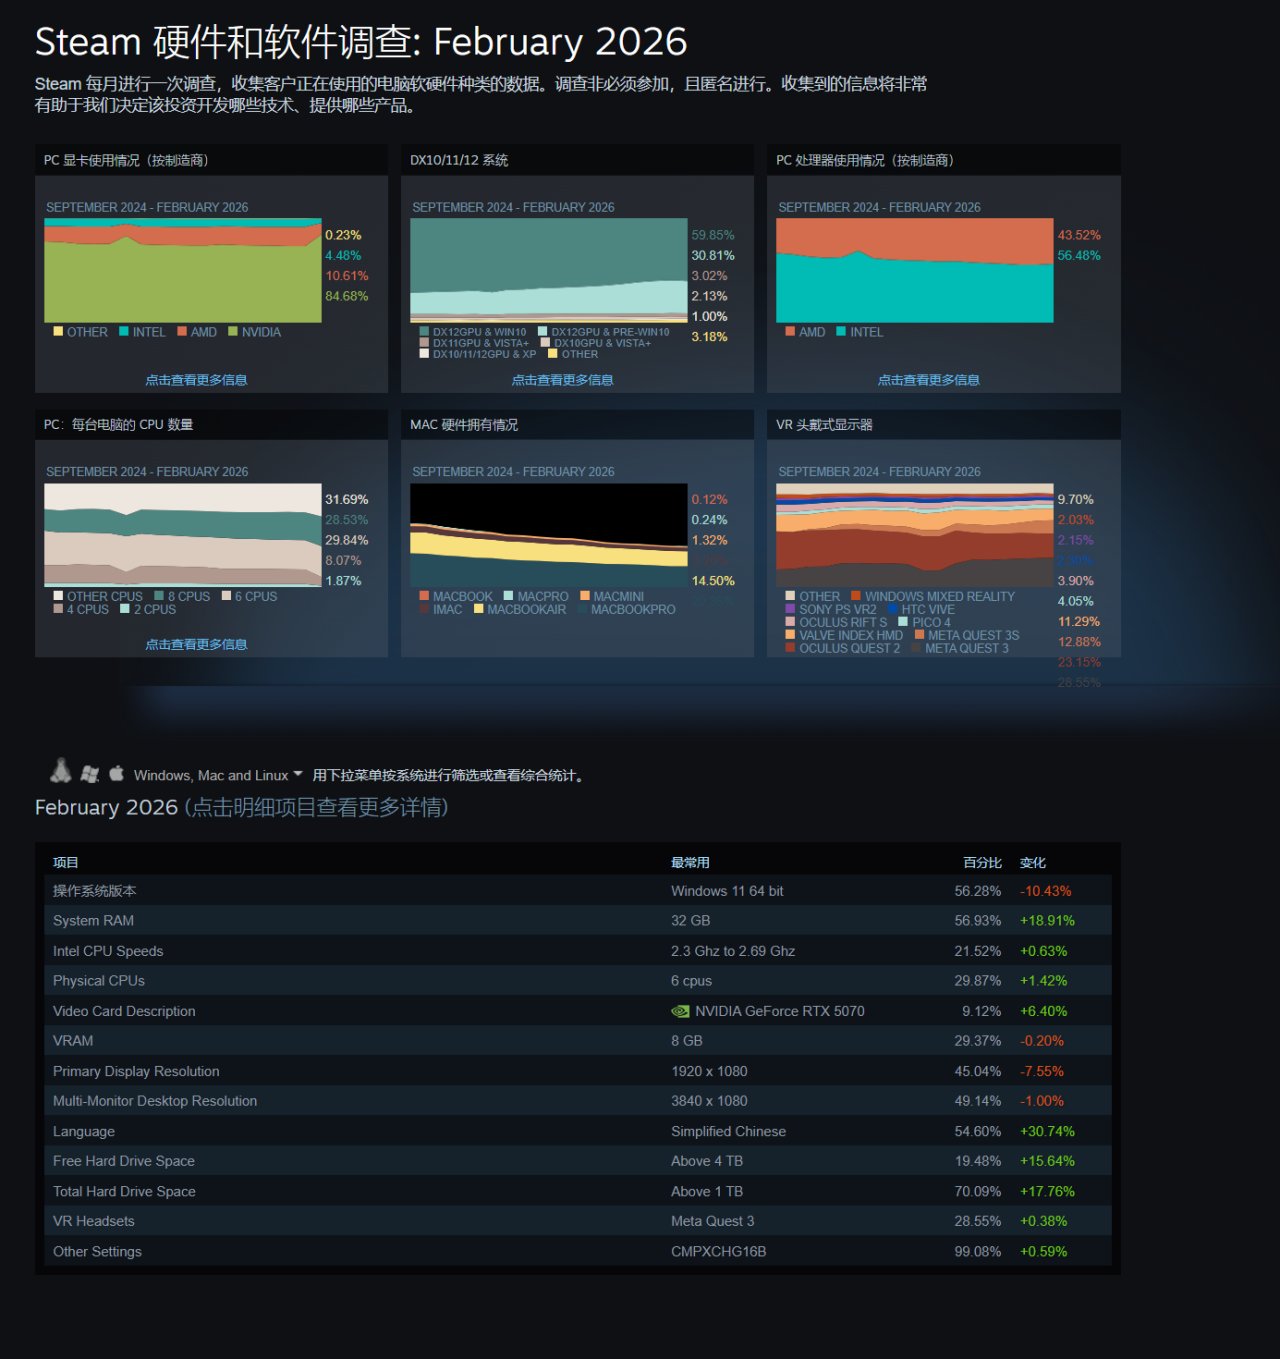The width and height of the screenshot is (1280, 1359).
Task: Click the Linux penguin platform icon
Action: coord(61,771)
